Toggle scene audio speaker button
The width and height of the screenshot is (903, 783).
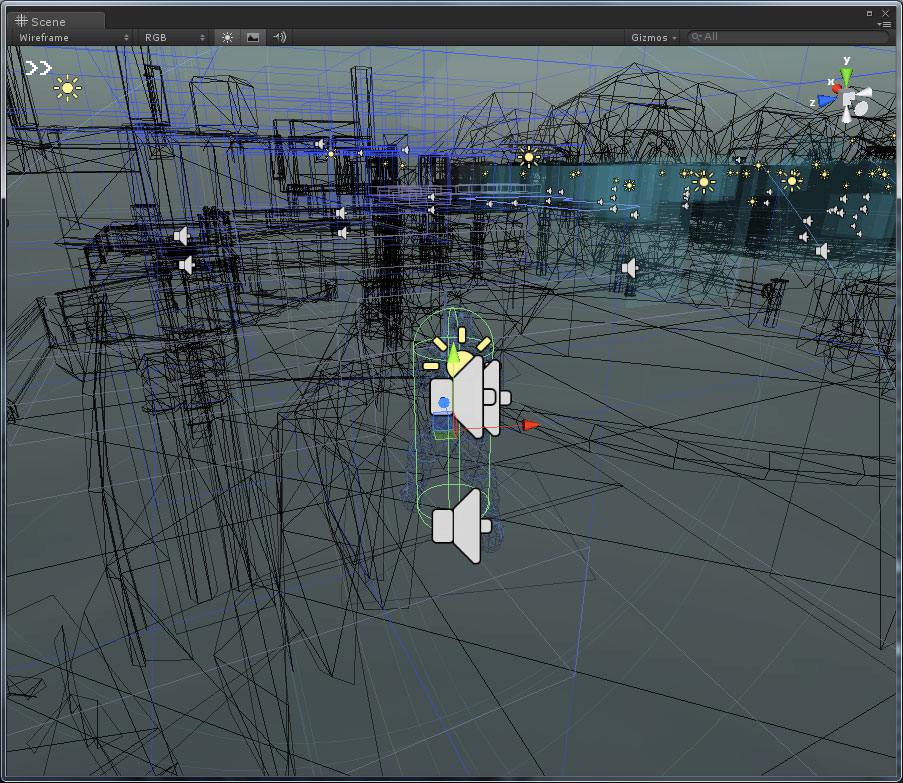(x=279, y=37)
